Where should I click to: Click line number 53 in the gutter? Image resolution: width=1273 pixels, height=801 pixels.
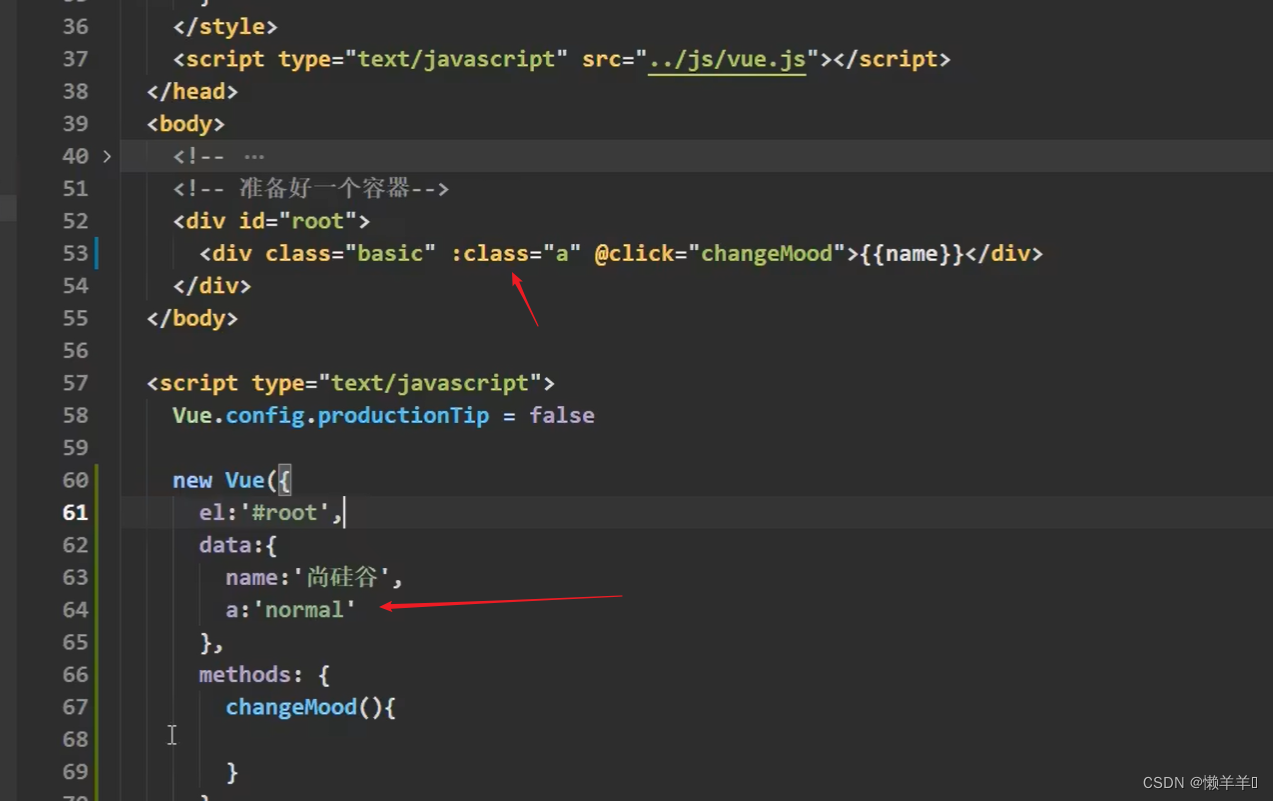tap(75, 253)
